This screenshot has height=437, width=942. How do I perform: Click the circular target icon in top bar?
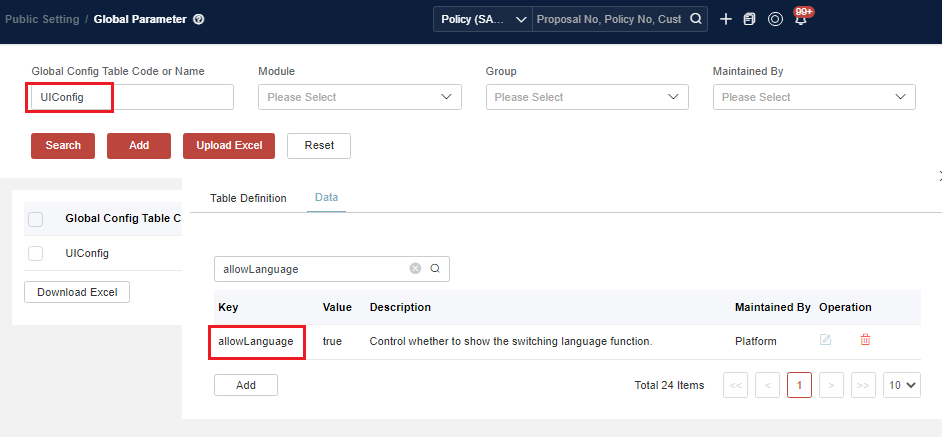[x=775, y=19]
